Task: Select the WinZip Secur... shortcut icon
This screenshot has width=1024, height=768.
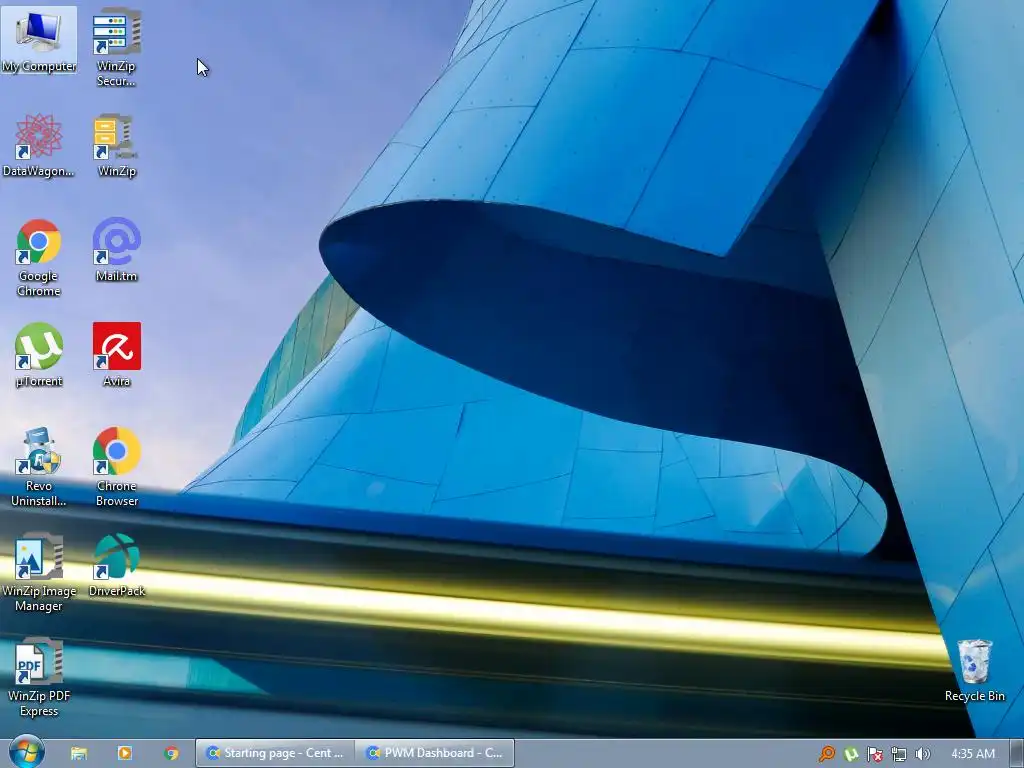Action: tap(116, 47)
